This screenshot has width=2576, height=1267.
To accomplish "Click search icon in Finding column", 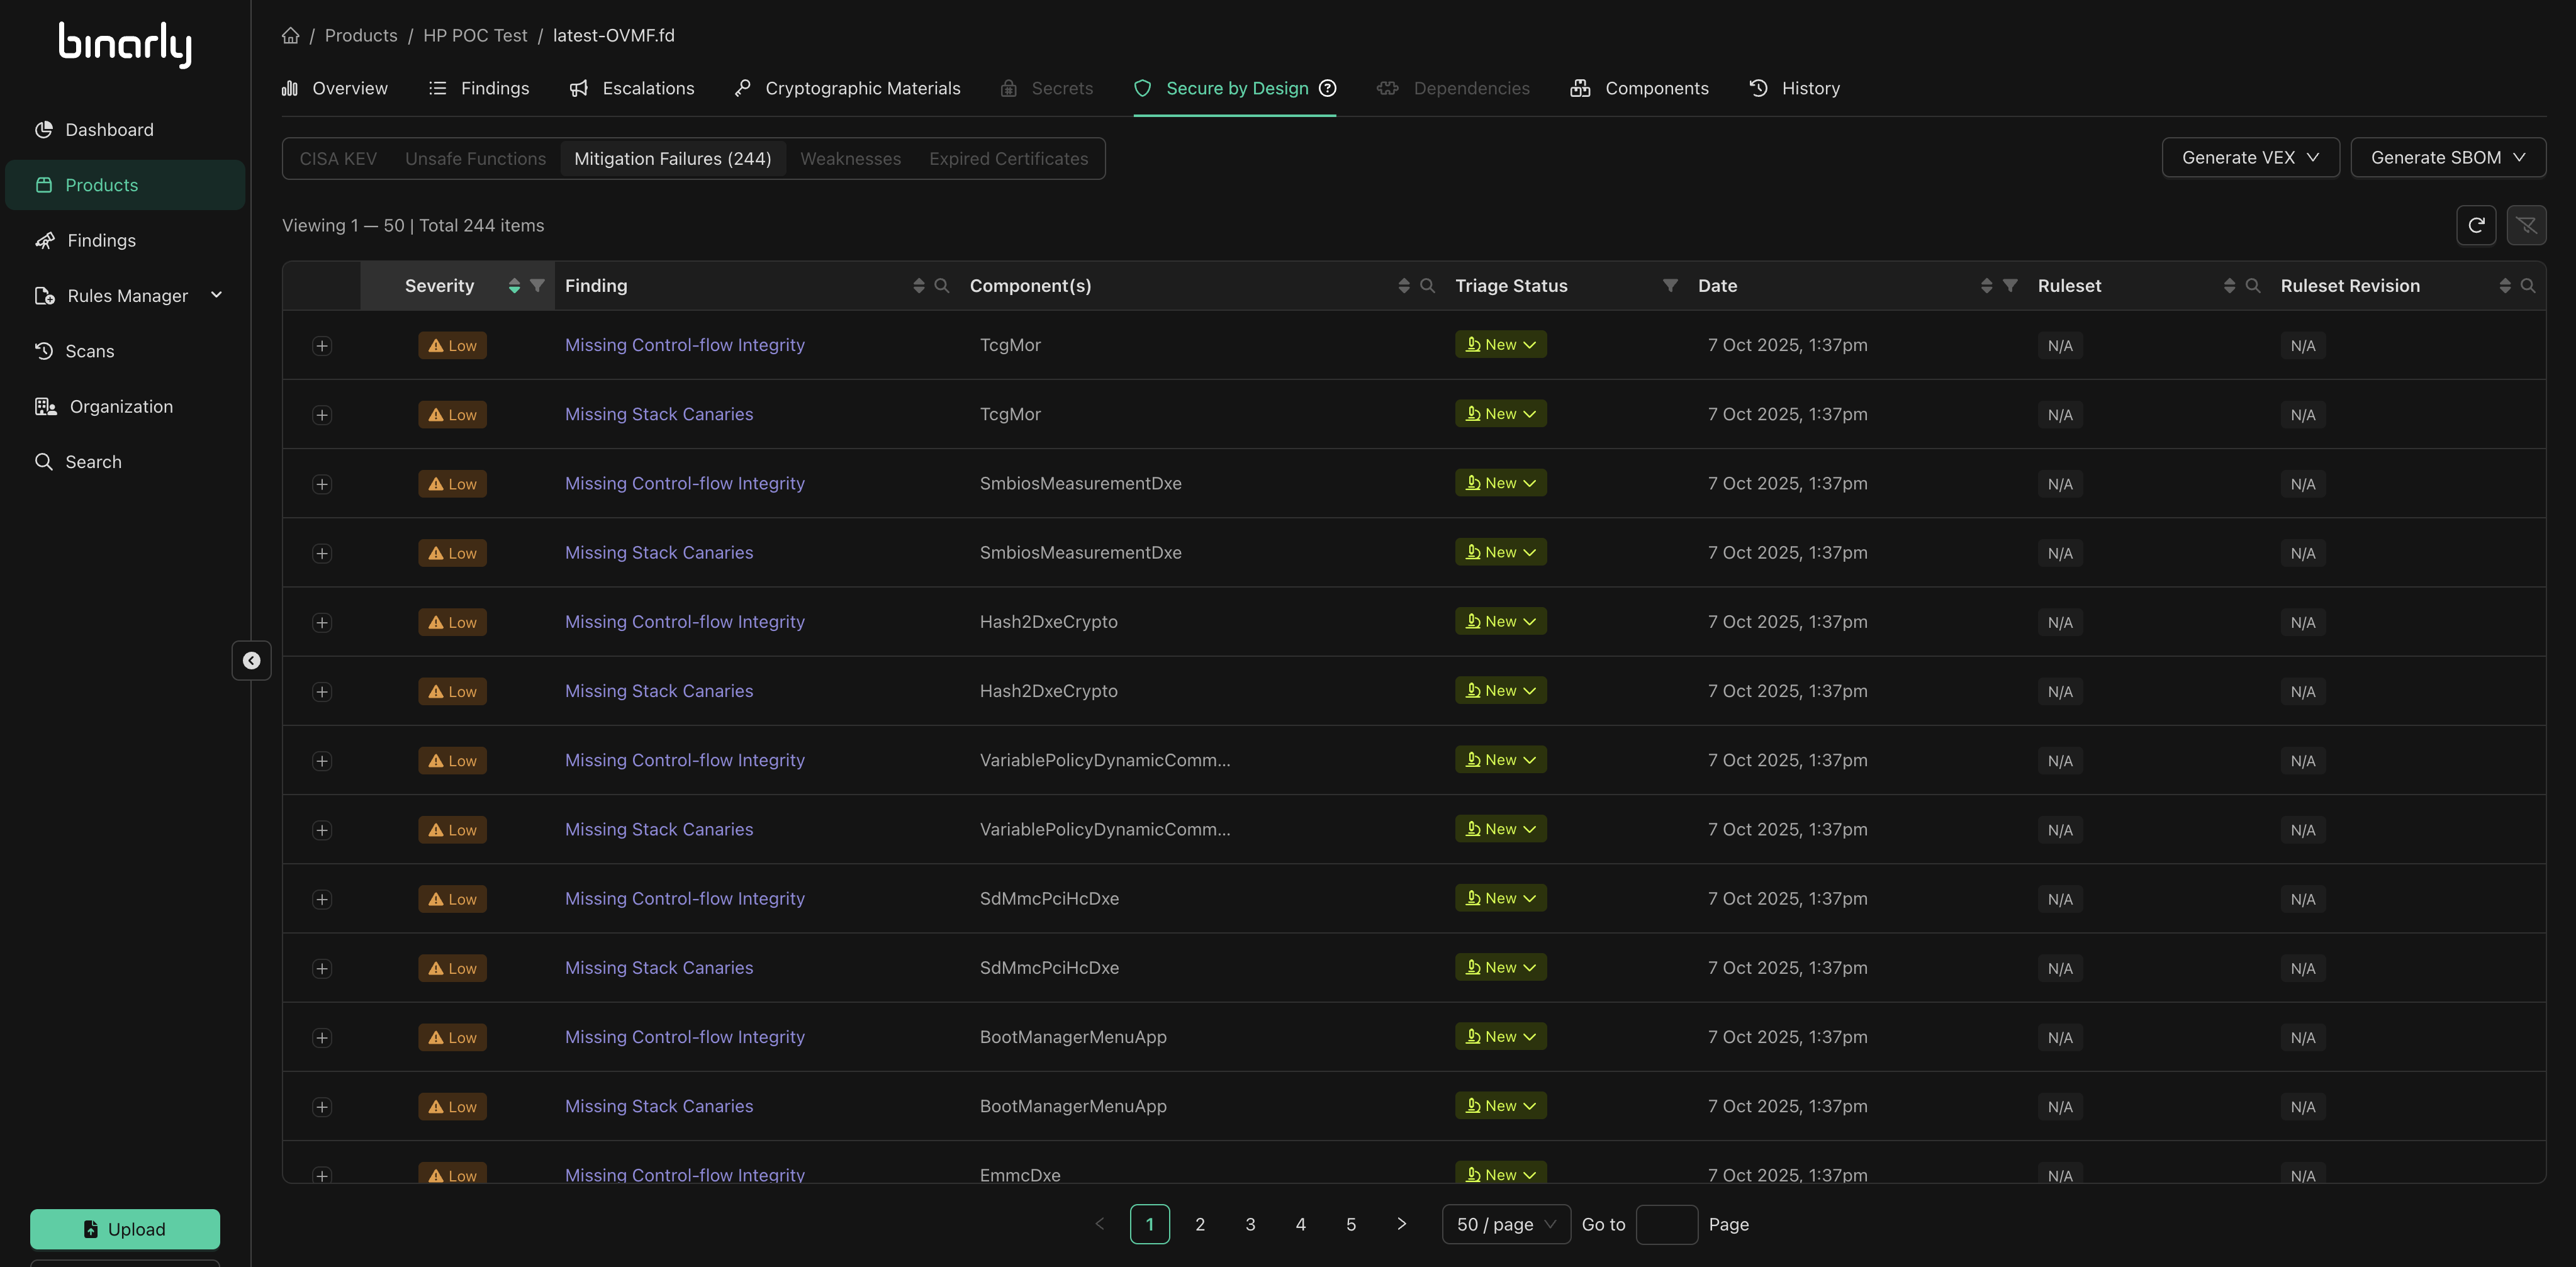I will (x=941, y=286).
